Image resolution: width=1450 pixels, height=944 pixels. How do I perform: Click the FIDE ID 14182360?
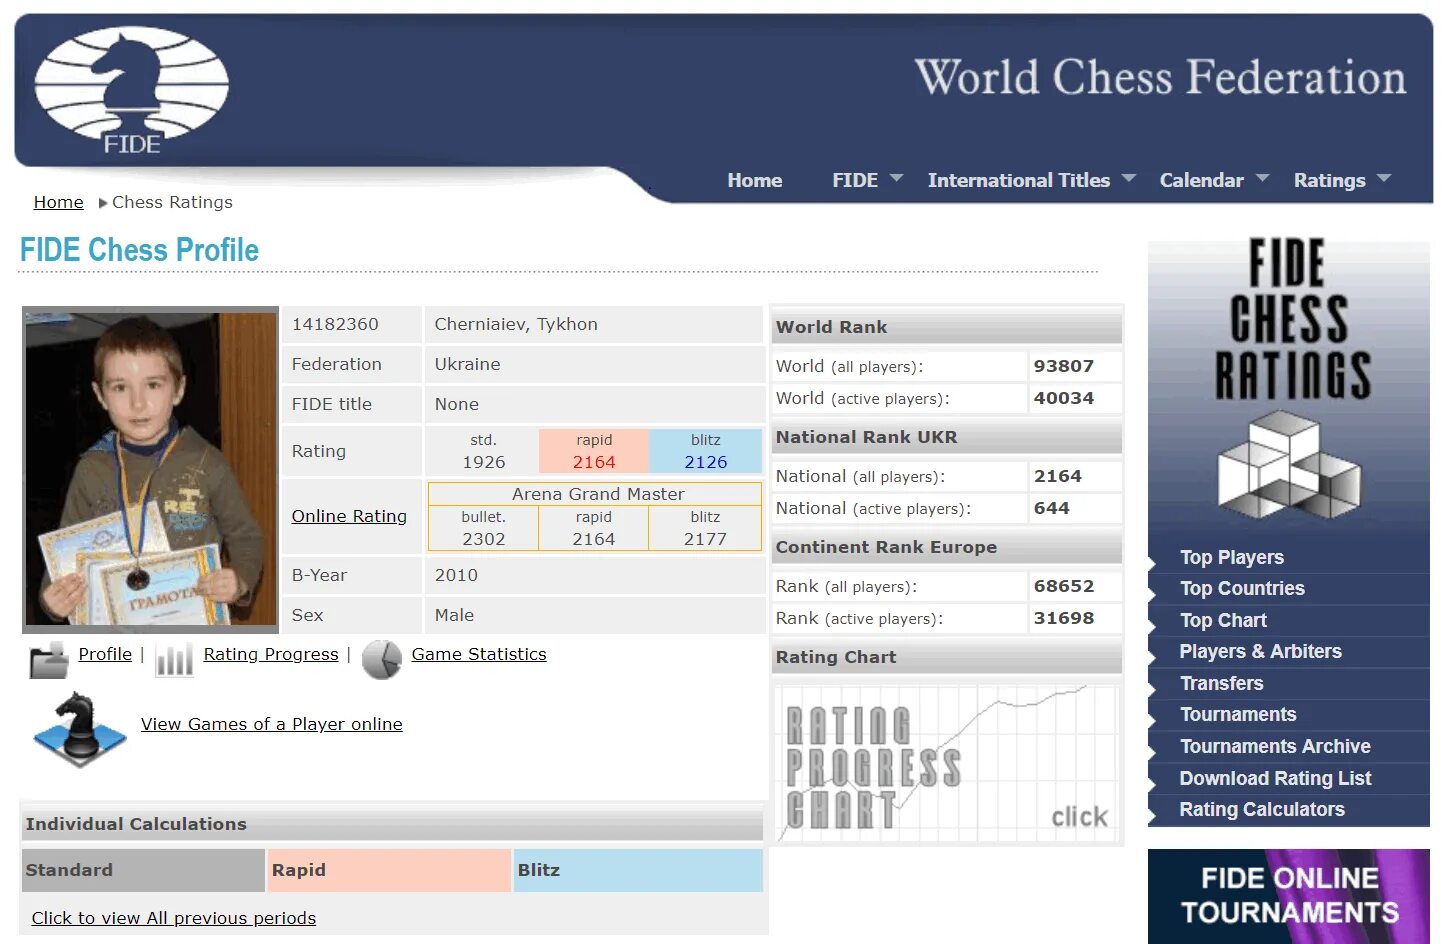tap(335, 324)
